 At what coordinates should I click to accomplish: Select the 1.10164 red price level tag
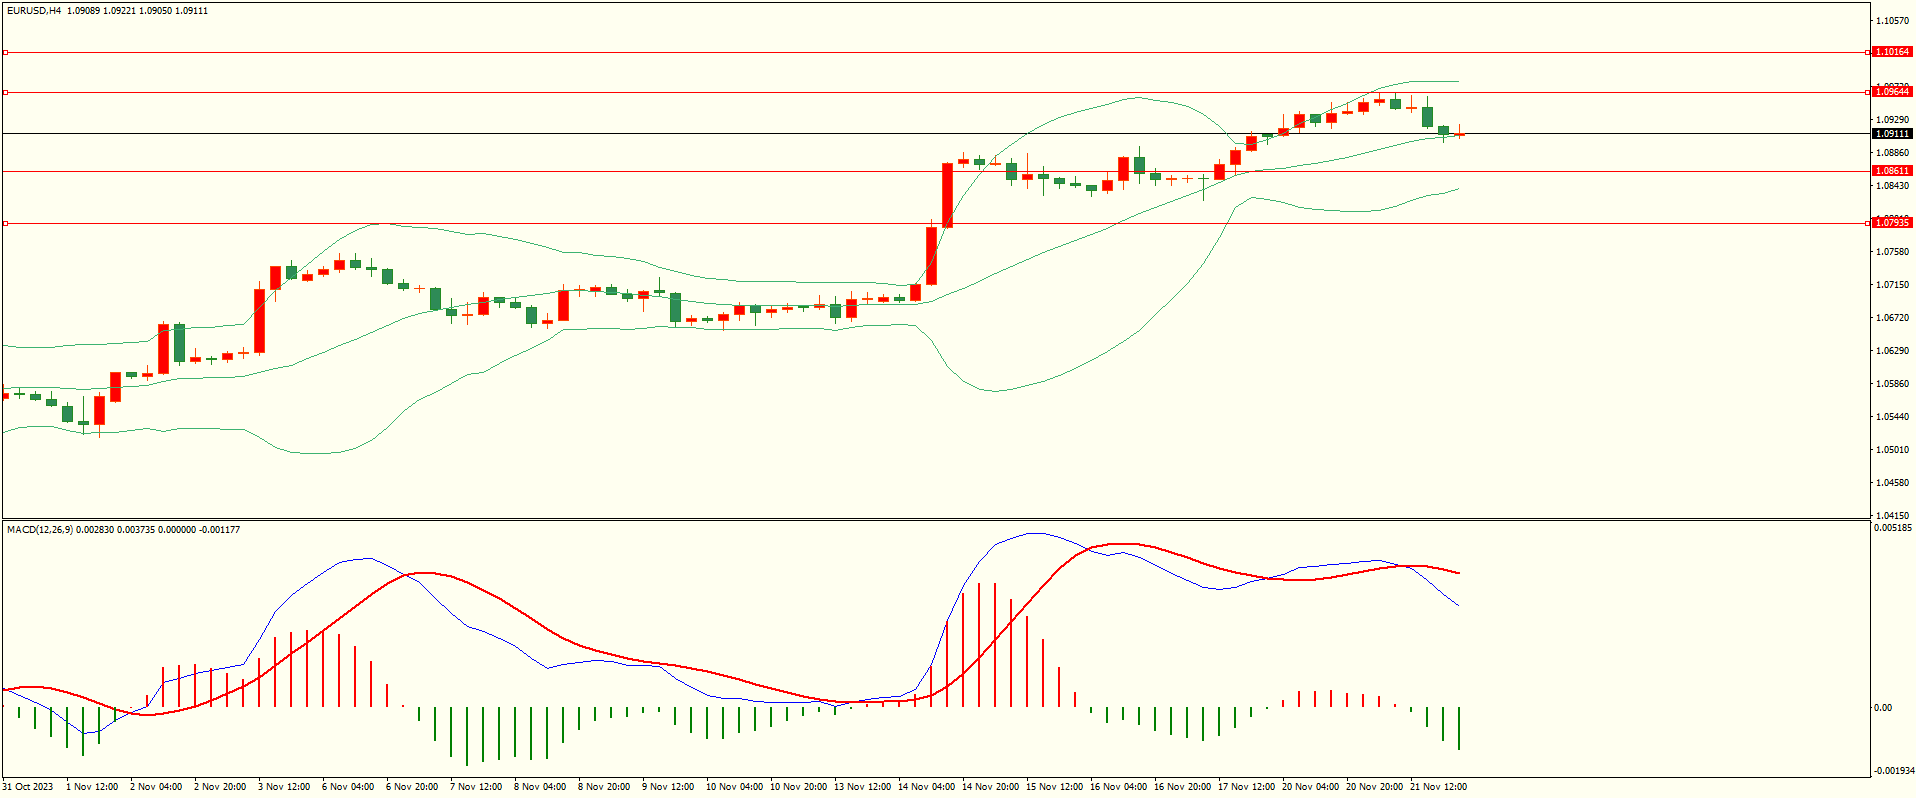[x=1892, y=52]
